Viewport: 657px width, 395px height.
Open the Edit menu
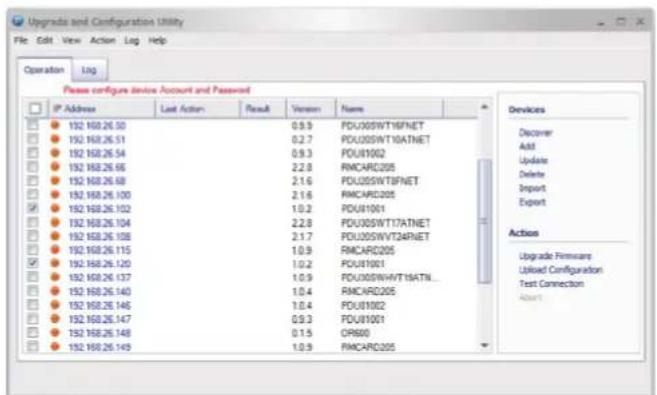point(44,40)
